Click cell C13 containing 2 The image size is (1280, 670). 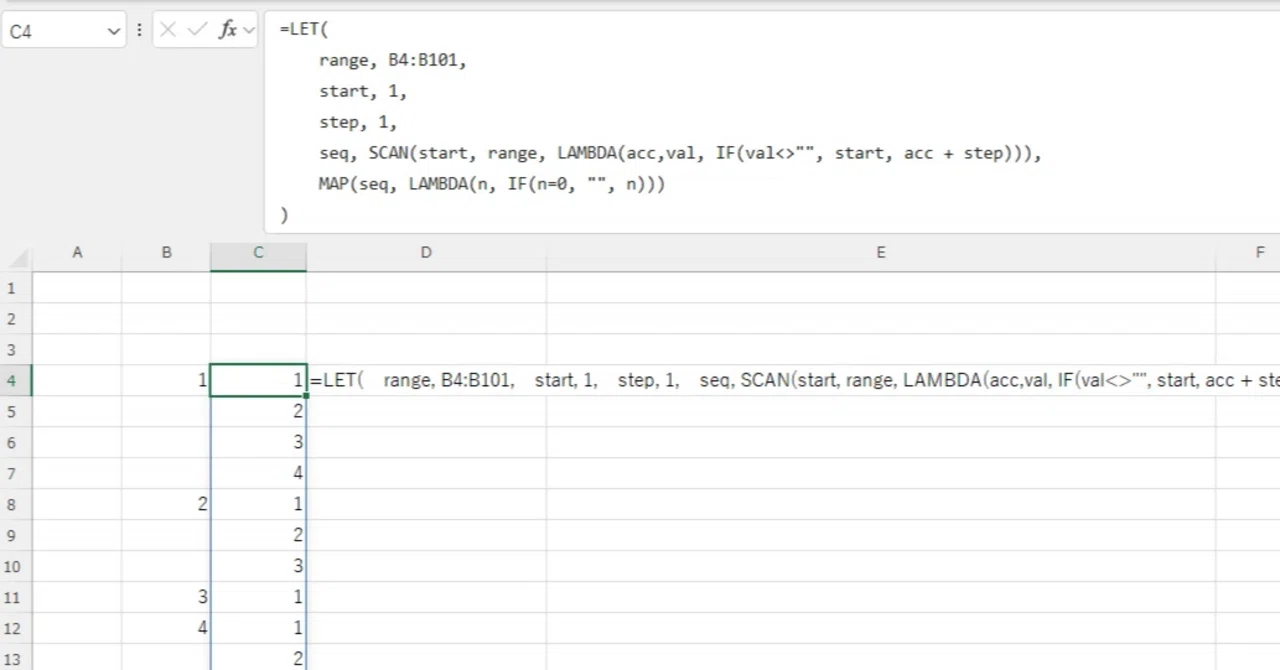coord(258,659)
